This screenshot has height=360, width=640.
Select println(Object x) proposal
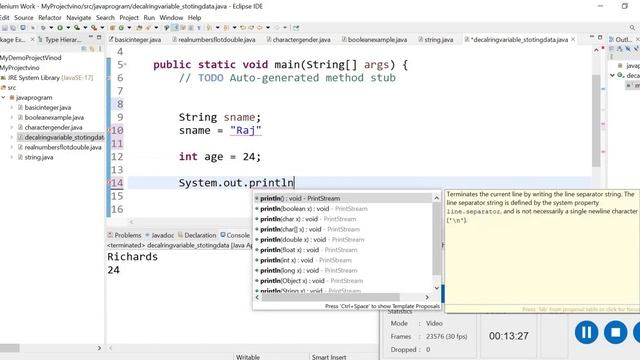(343, 281)
